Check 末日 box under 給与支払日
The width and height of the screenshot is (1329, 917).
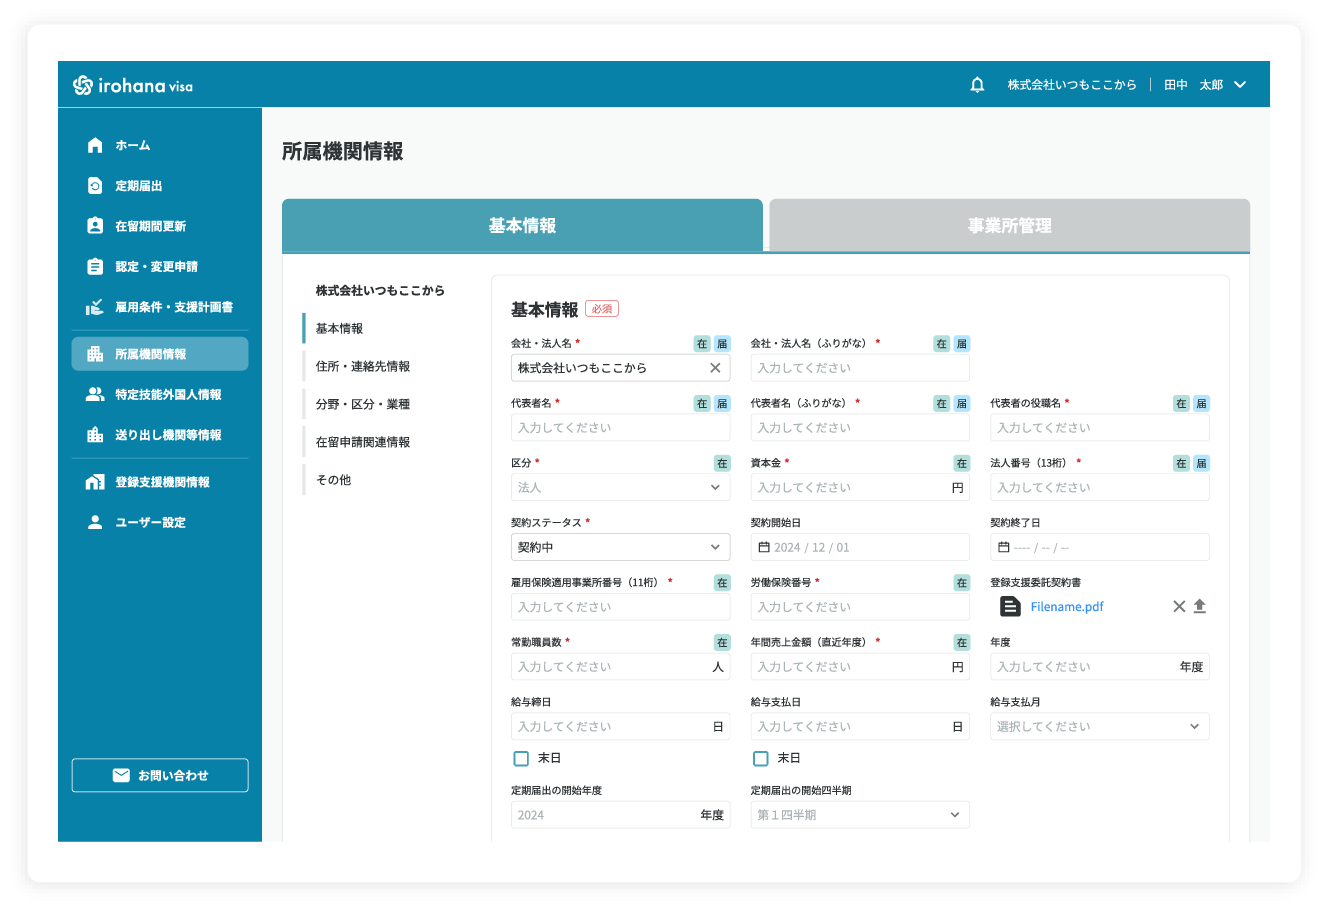coord(761,759)
